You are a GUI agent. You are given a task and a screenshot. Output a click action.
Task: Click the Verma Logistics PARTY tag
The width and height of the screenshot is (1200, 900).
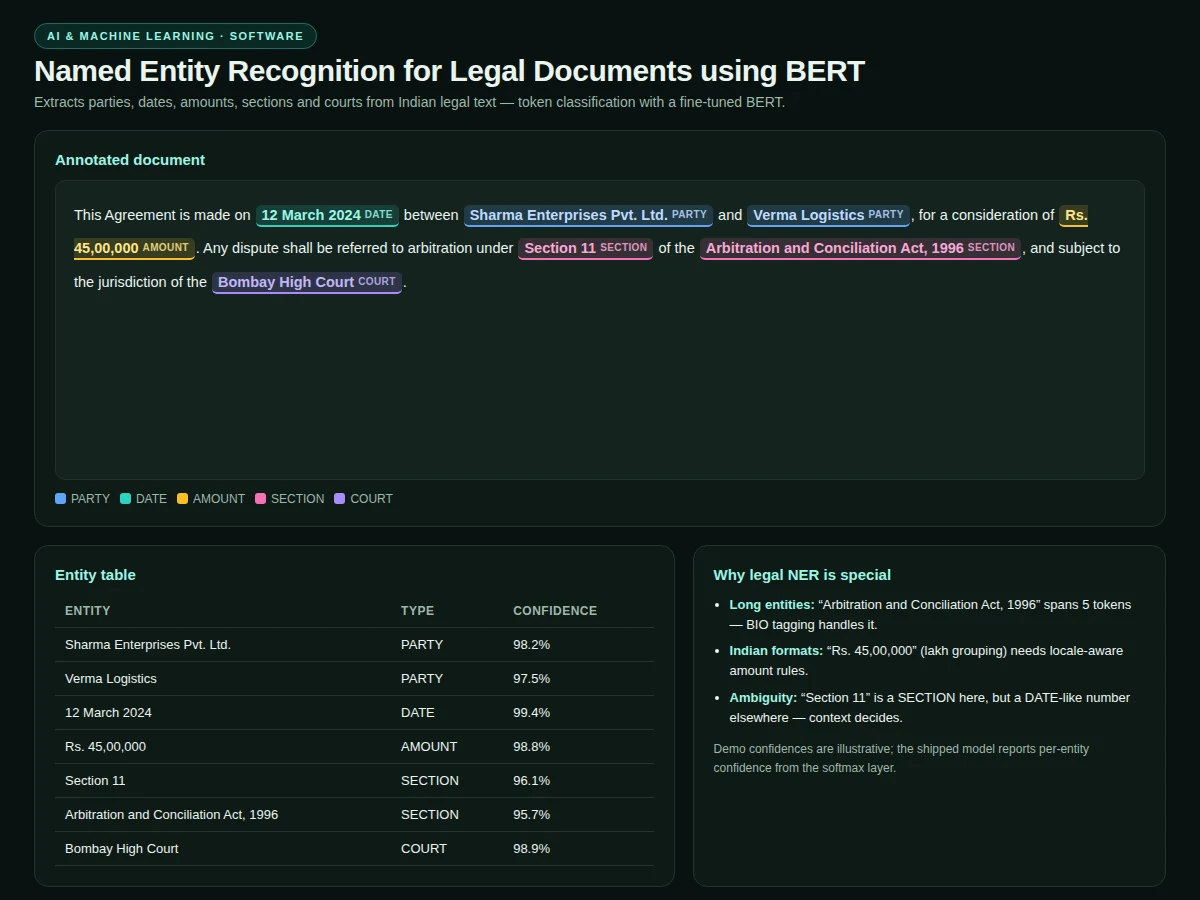[x=828, y=215]
